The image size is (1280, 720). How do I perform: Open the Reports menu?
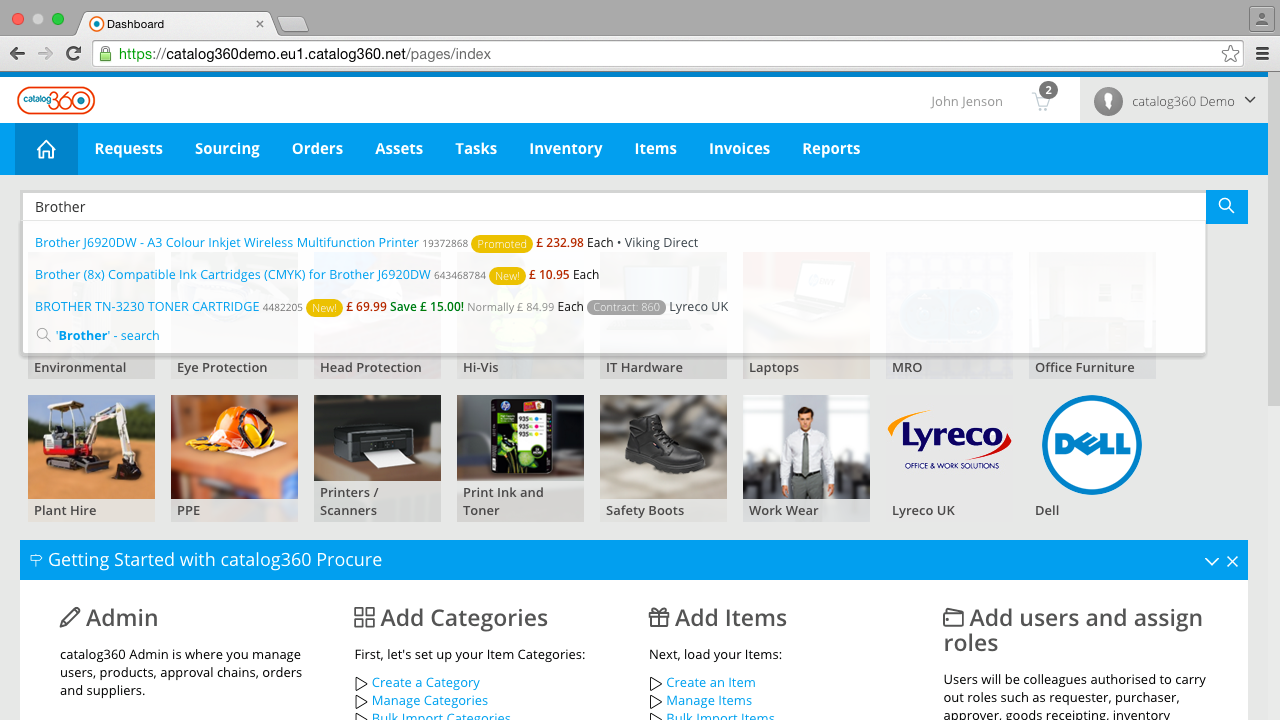(x=831, y=149)
